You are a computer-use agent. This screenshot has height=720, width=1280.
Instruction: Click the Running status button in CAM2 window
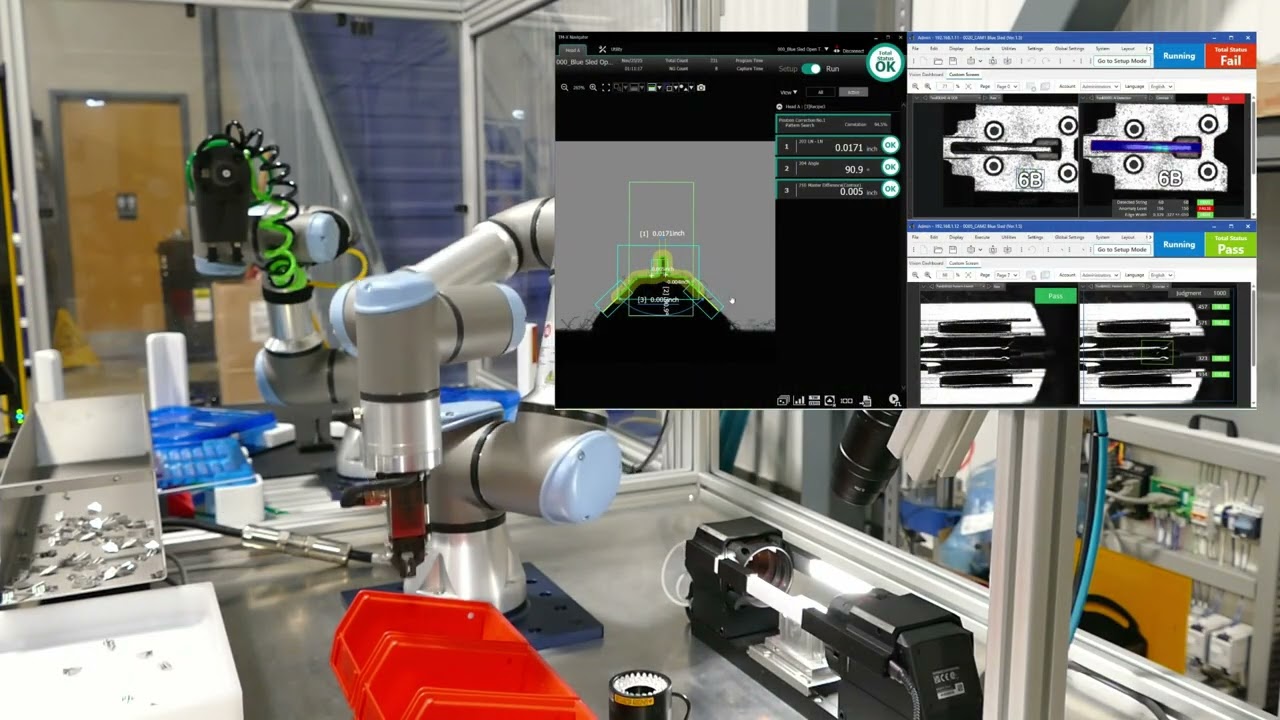tap(1179, 245)
